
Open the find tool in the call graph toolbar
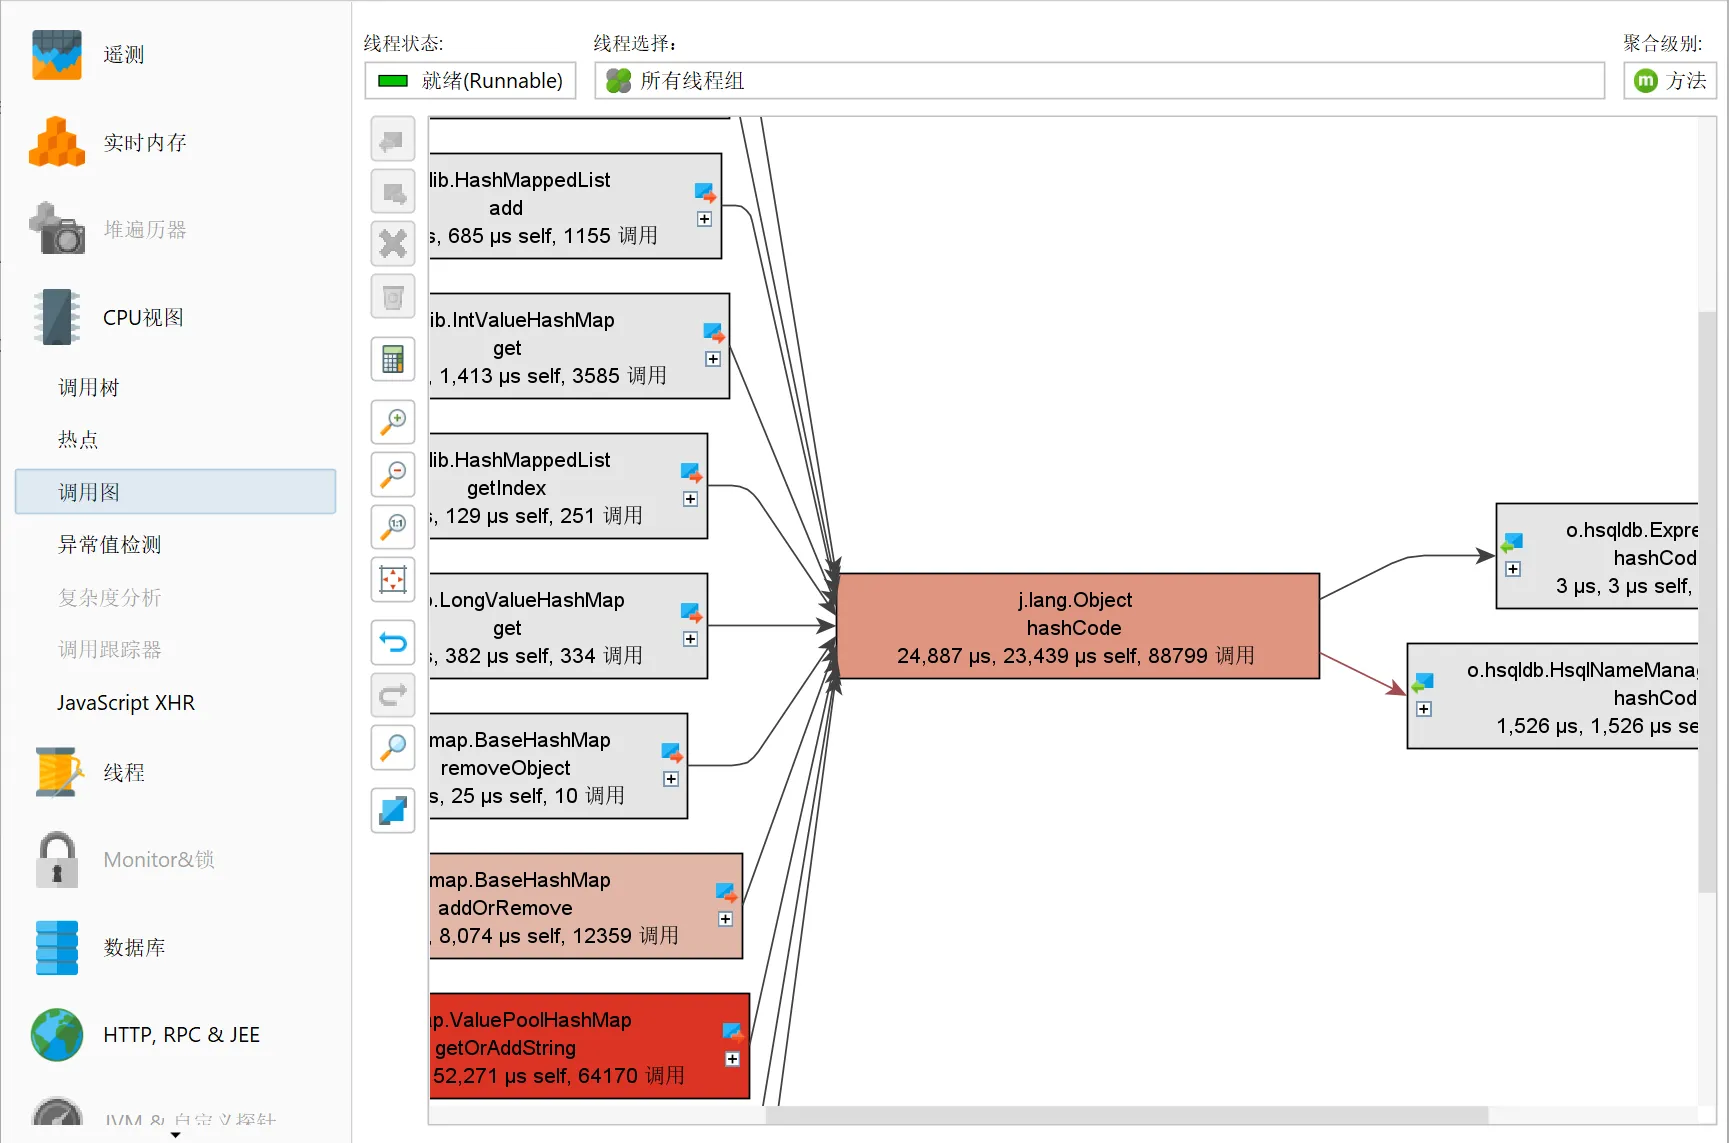(392, 747)
